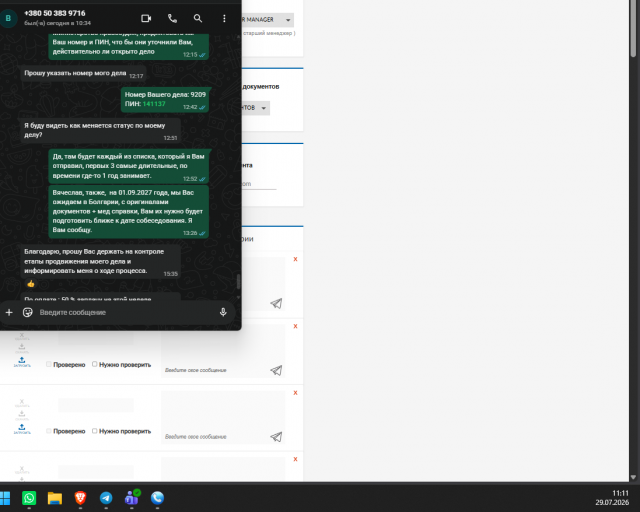Image resolution: width=640 pixels, height=512 pixels.
Task: Click the grey delete icon in the fully visible row
Action: click(22, 403)
